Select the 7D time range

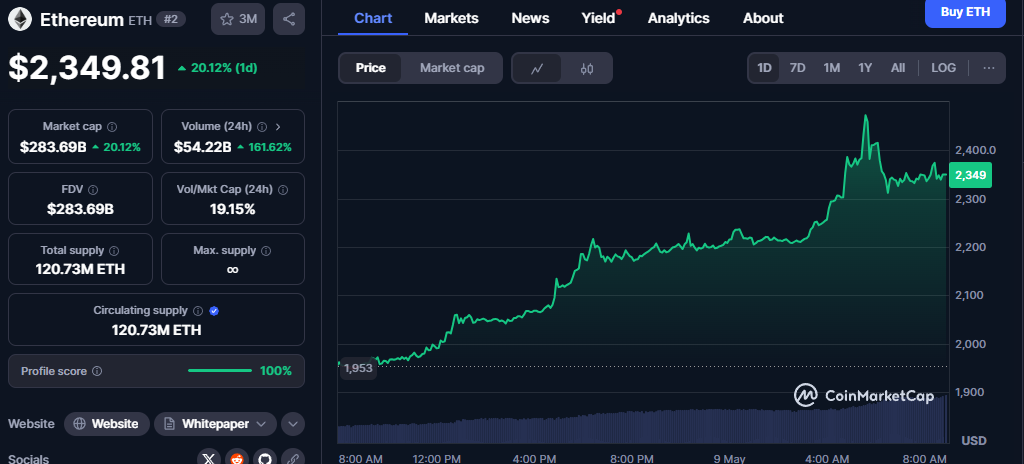tap(797, 68)
